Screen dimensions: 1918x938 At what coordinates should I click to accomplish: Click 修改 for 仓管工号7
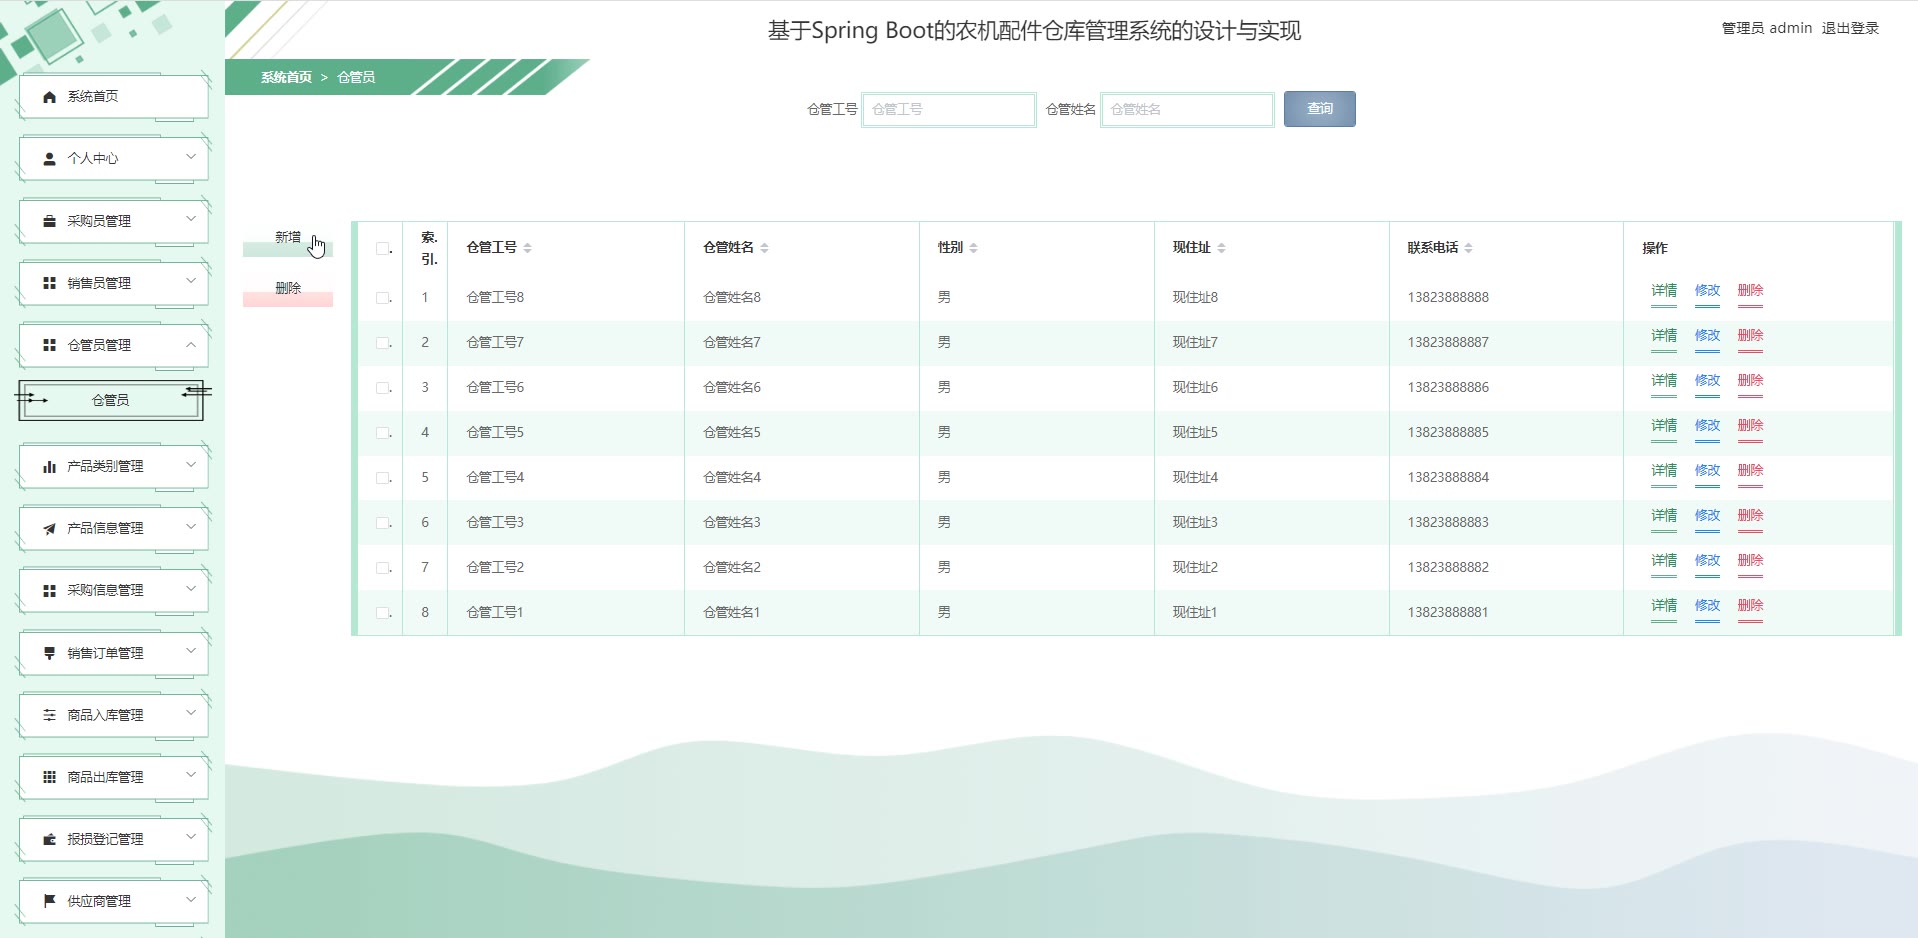(x=1707, y=336)
